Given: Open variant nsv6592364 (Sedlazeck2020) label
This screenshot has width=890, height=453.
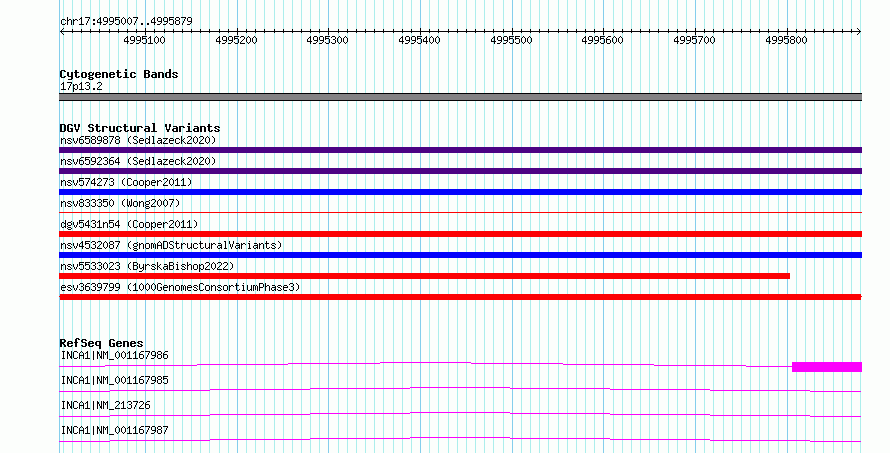Looking at the screenshot, I should point(138,161).
